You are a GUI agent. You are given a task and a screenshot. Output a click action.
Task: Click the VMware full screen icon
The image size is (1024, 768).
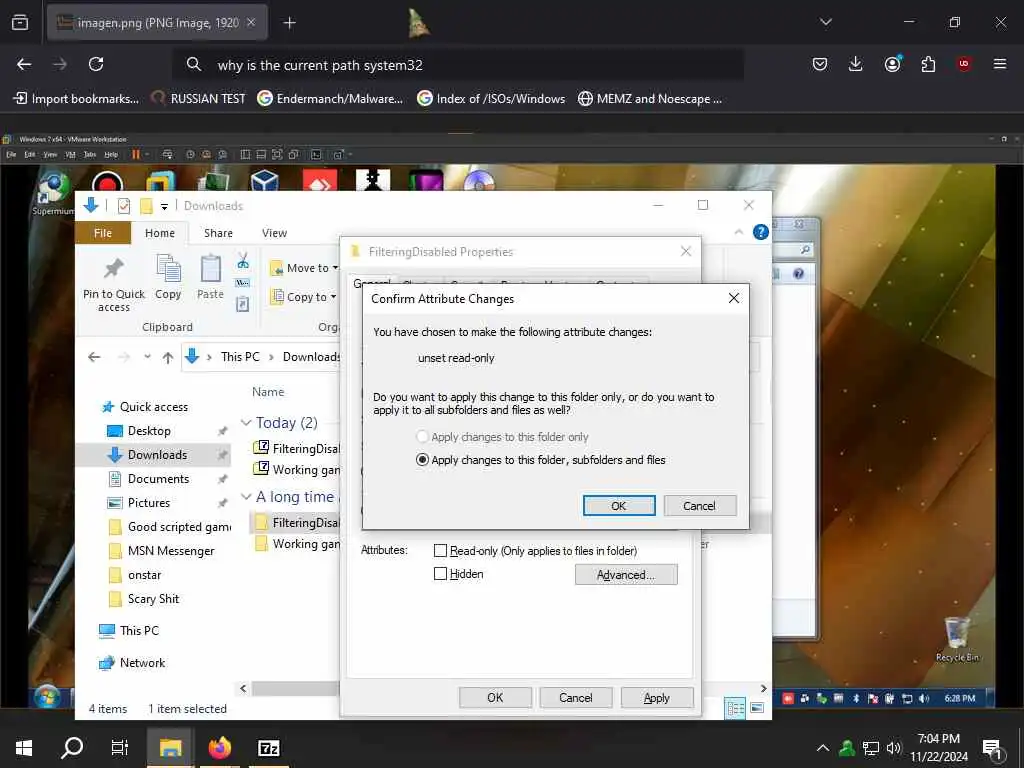[277, 155]
